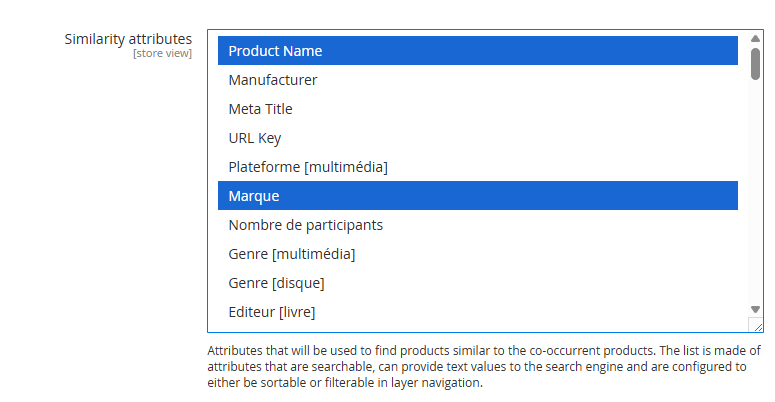The width and height of the screenshot is (775, 402).
Task: Click the [store view] scope label
Action: click(x=162, y=53)
